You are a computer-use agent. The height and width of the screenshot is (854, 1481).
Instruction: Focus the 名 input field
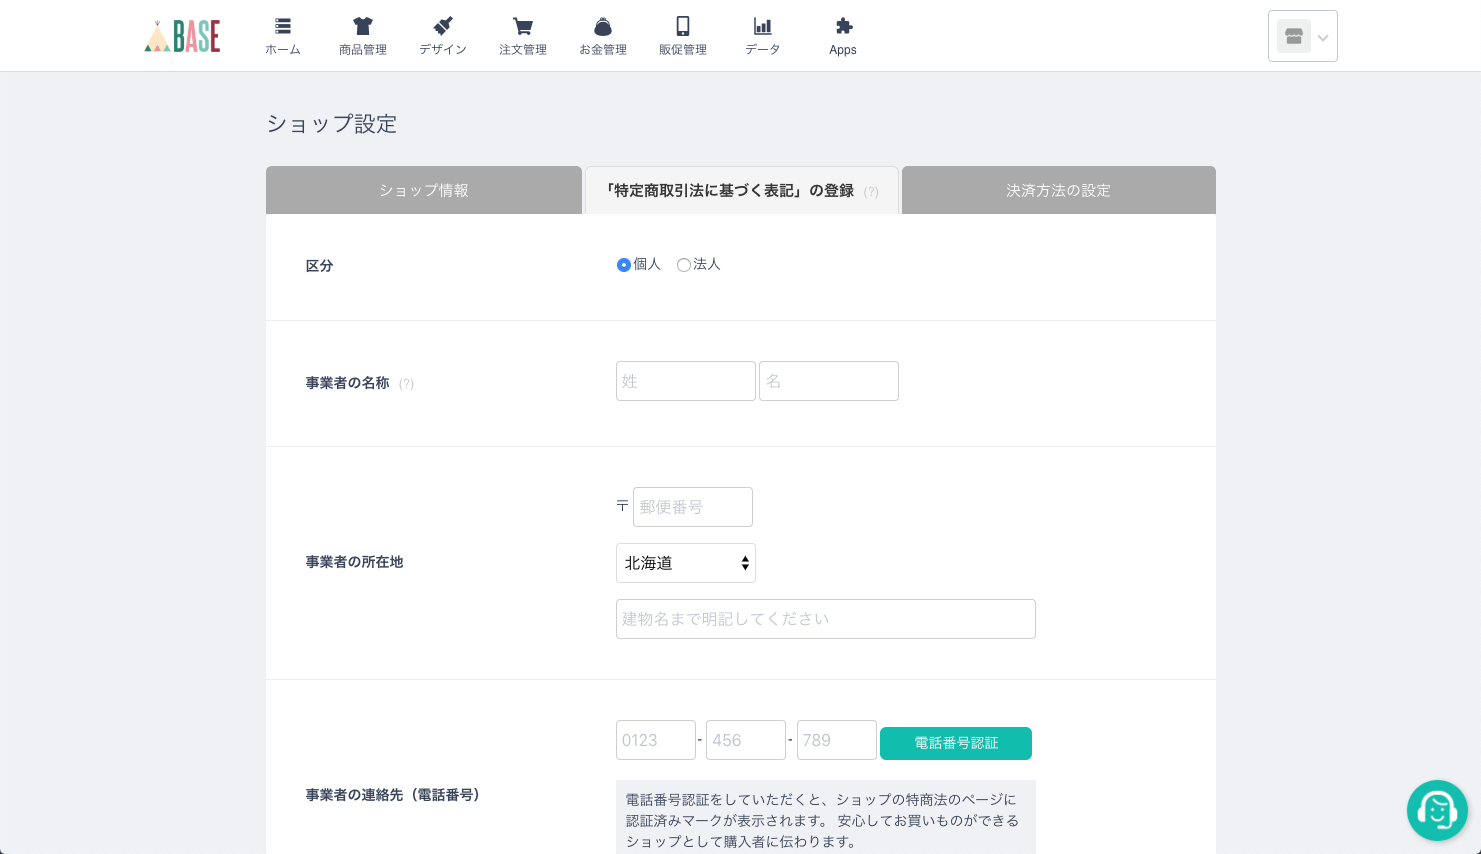pos(829,381)
